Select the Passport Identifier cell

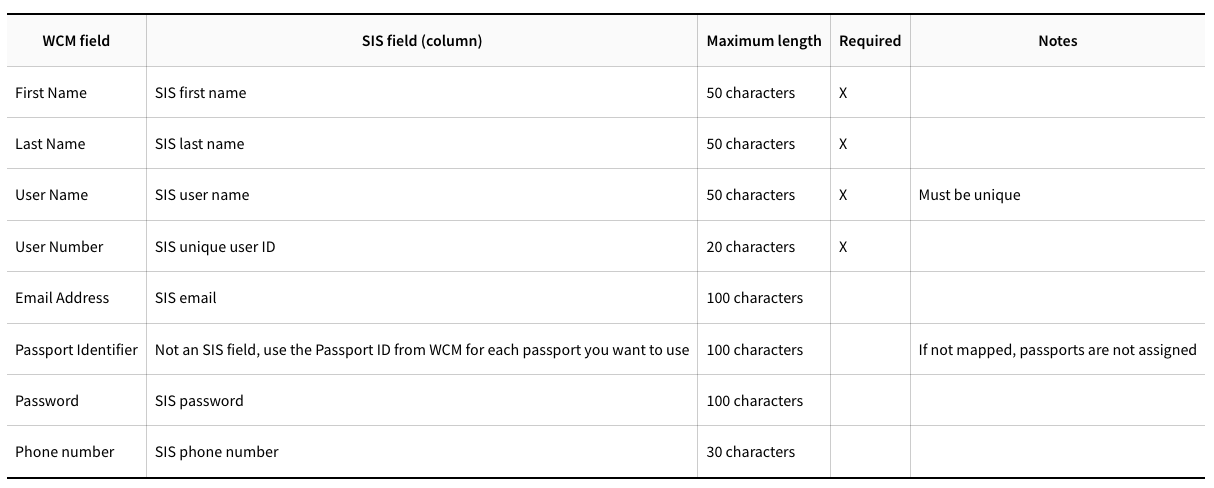[77, 350]
